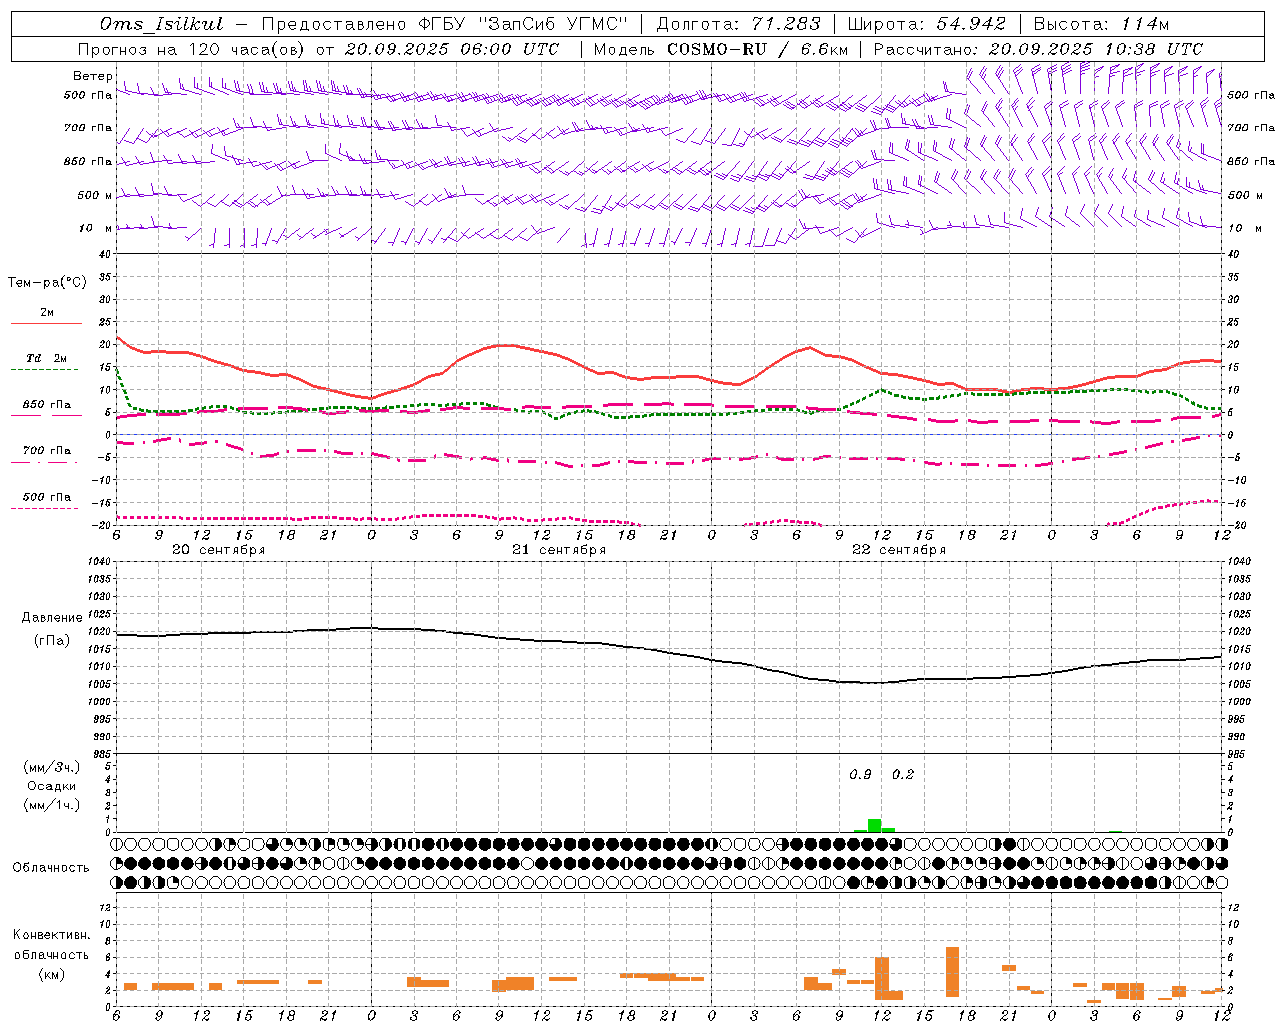Click the 10 м wind level label on left
The width and height of the screenshot is (1280, 1024).
96,228
